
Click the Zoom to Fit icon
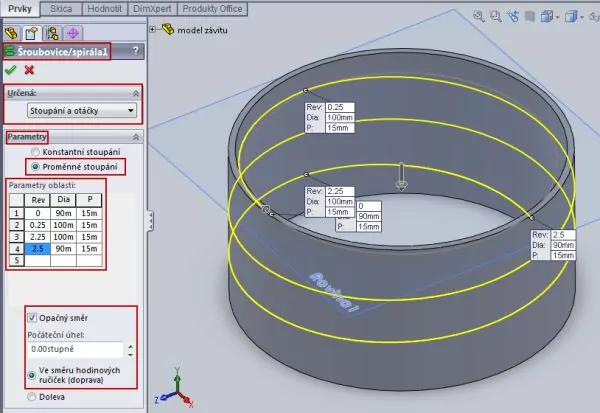coord(479,17)
